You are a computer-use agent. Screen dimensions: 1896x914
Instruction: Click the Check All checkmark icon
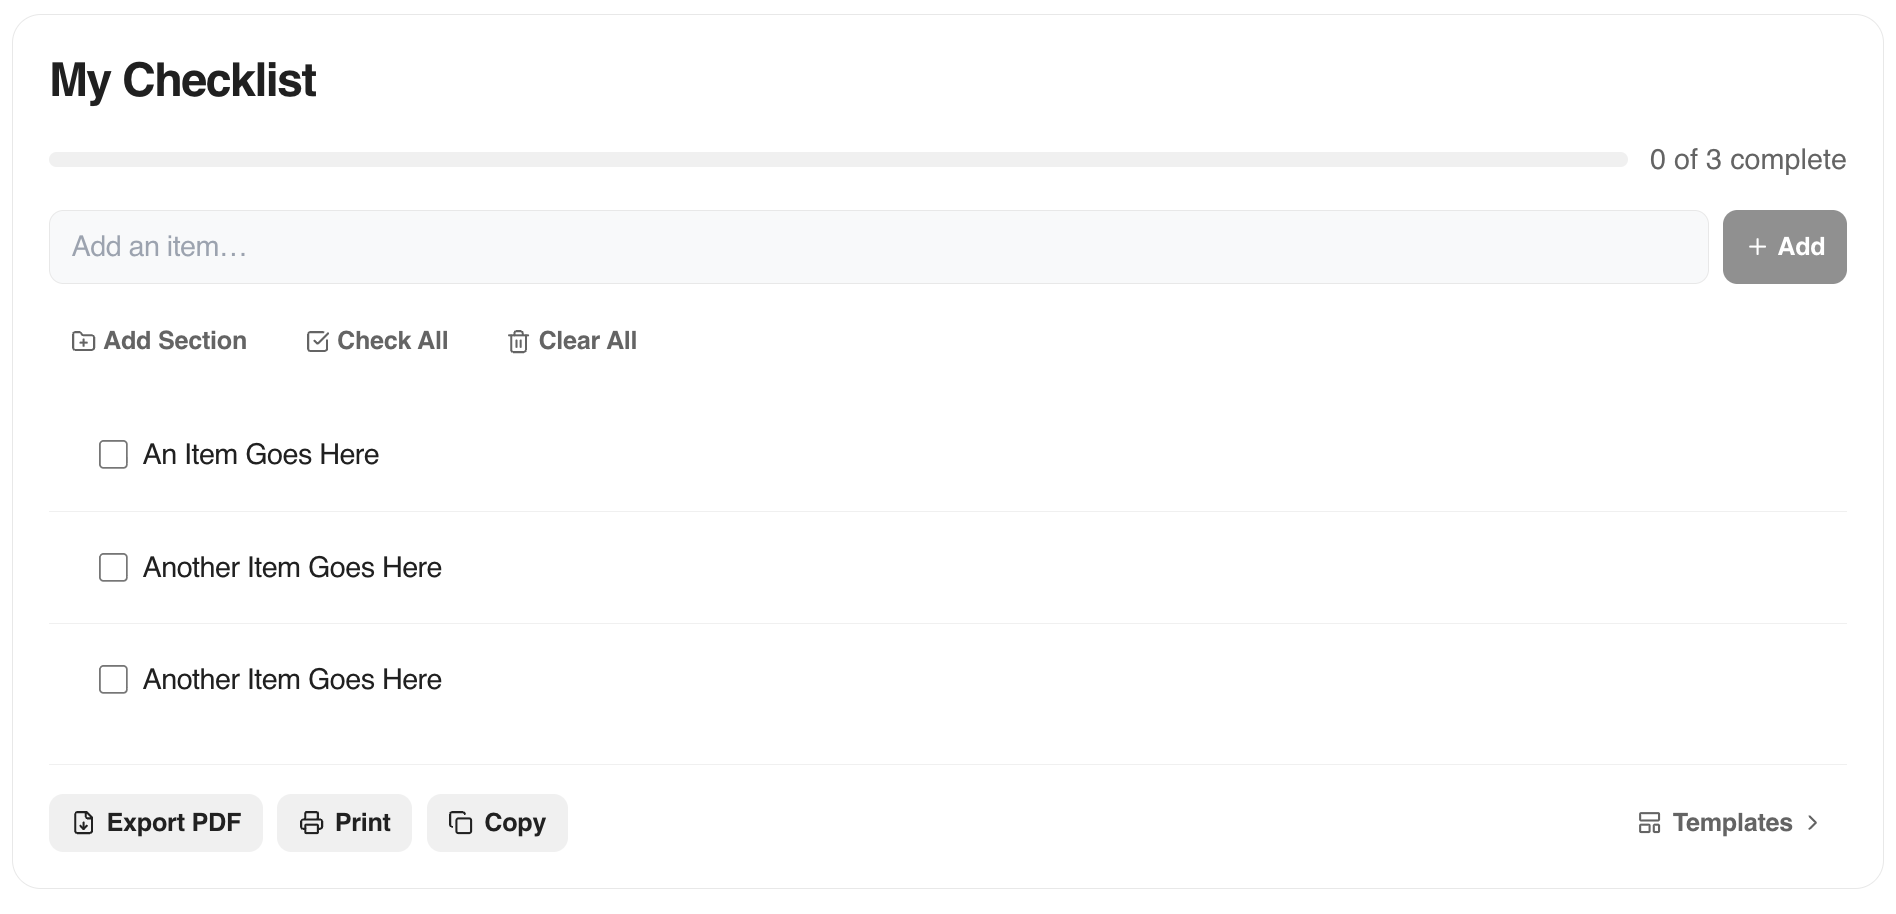(x=316, y=341)
